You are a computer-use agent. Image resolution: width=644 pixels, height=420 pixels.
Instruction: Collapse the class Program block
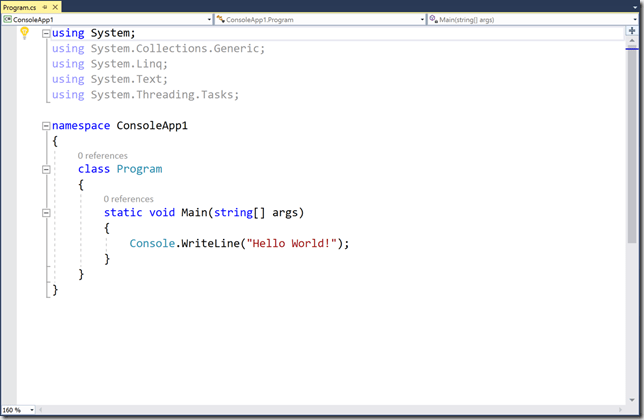point(46,170)
